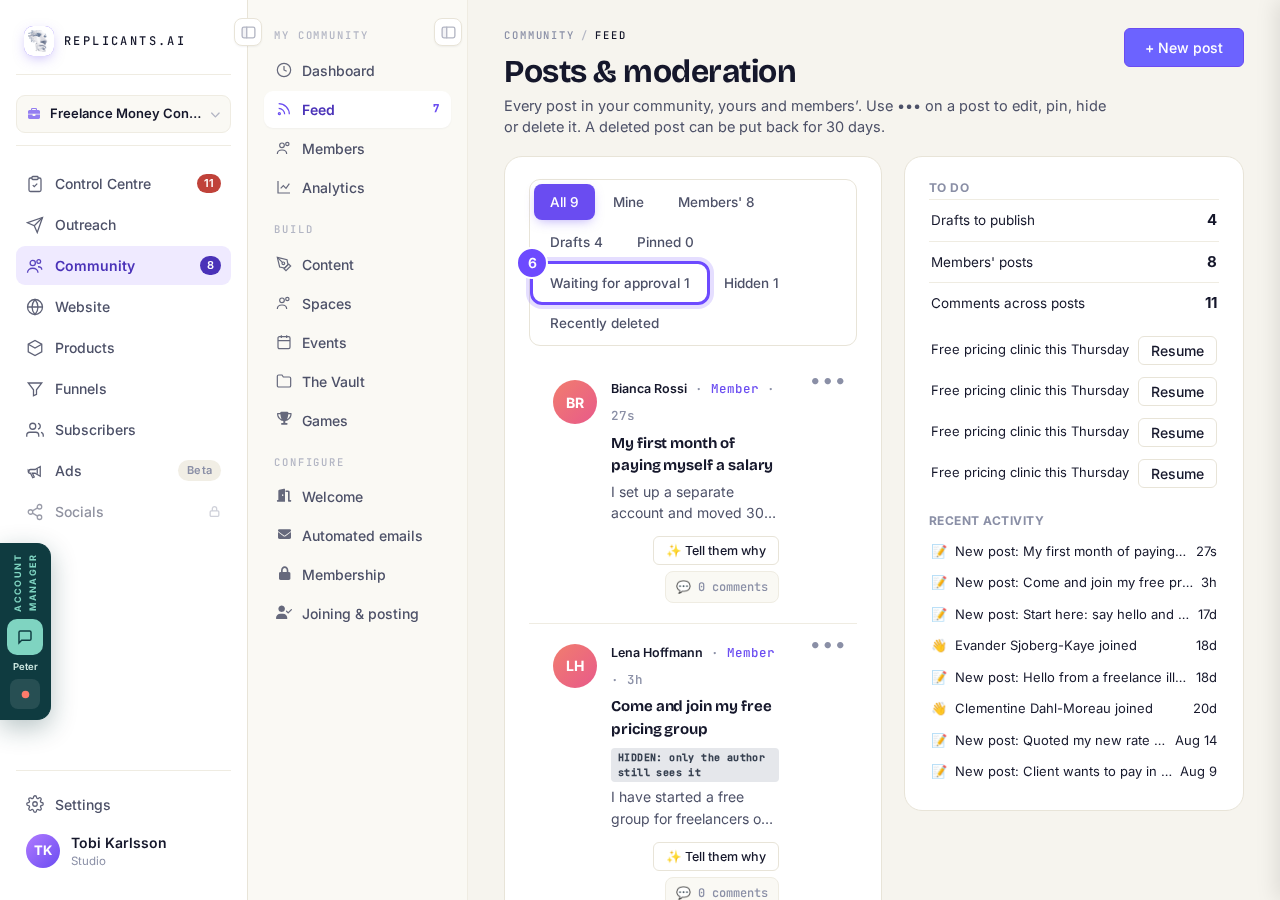The height and width of the screenshot is (900, 1280).
Task: Select the Waiting for approval 1 tab
Action: (x=620, y=283)
